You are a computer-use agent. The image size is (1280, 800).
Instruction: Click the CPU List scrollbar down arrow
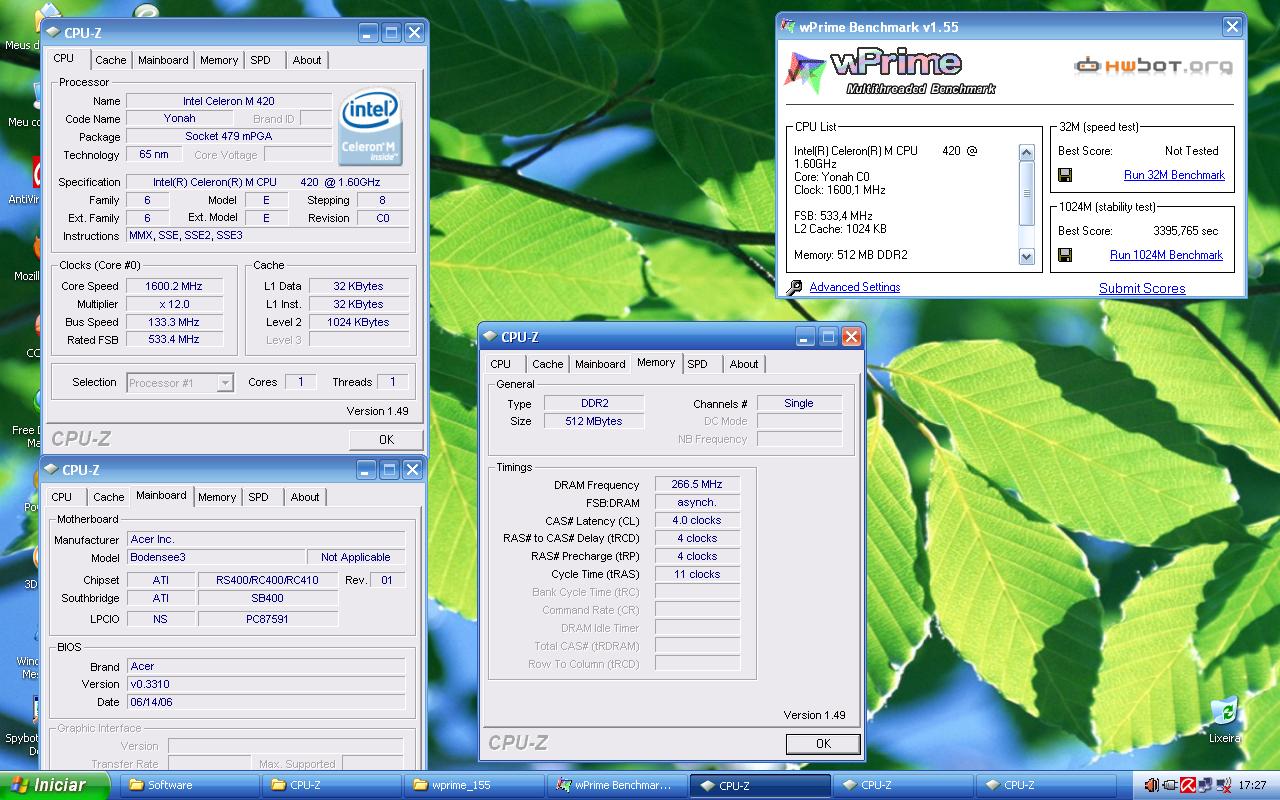(1026, 257)
